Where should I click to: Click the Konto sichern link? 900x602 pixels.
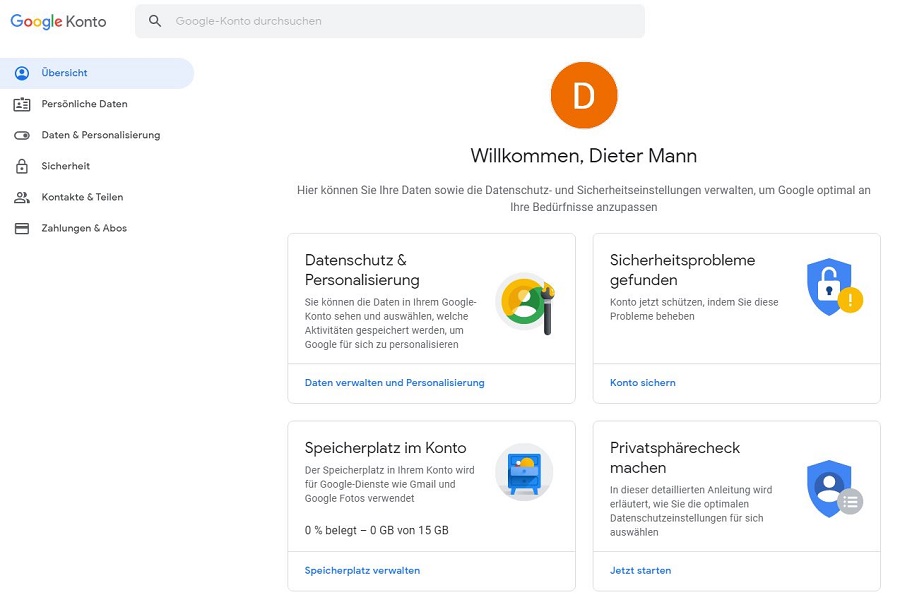pyautogui.click(x=642, y=383)
